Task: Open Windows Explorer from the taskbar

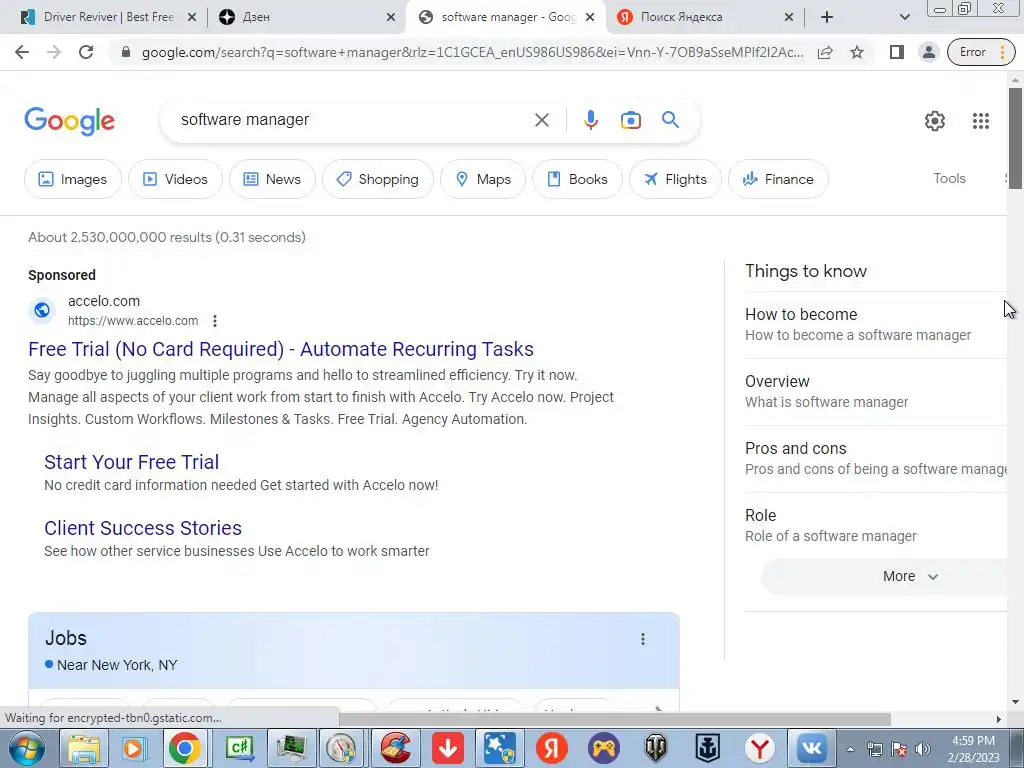Action: (84, 748)
